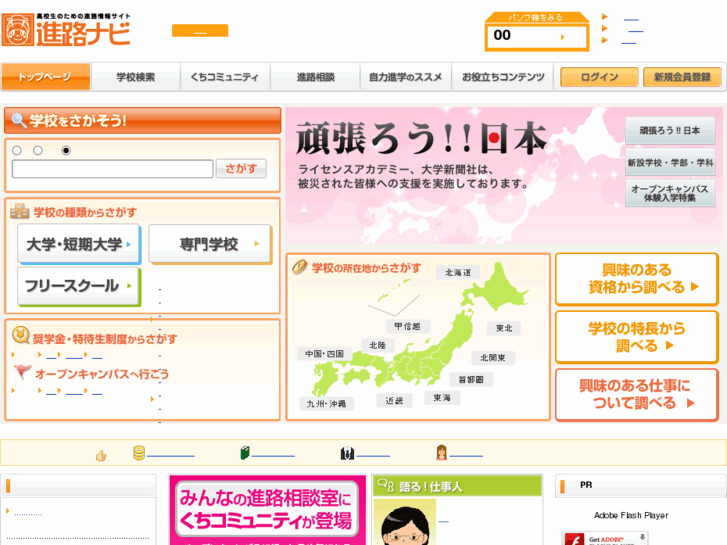The image size is (727, 545).
Task: Select 首都圏 region label on the map
Action: tap(471, 379)
